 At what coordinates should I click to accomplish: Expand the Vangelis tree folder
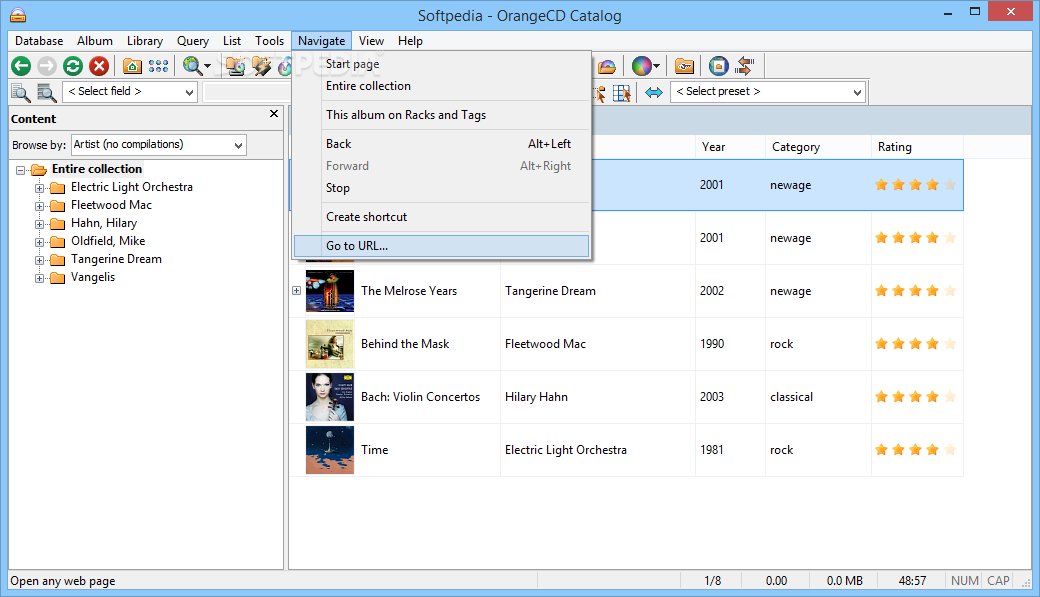[39, 278]
